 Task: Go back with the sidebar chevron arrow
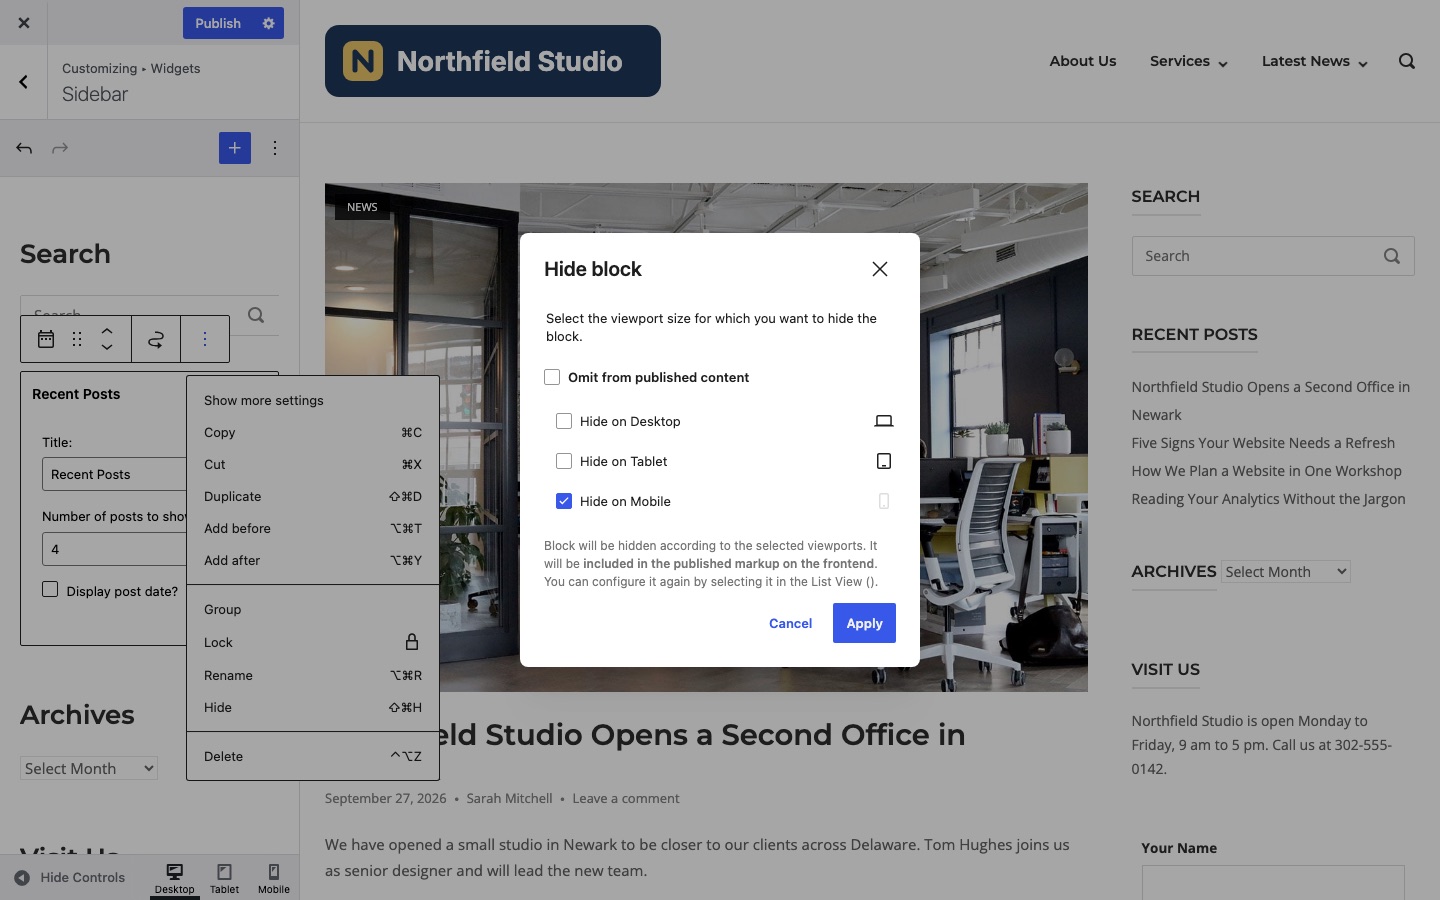tap(23, 82)
